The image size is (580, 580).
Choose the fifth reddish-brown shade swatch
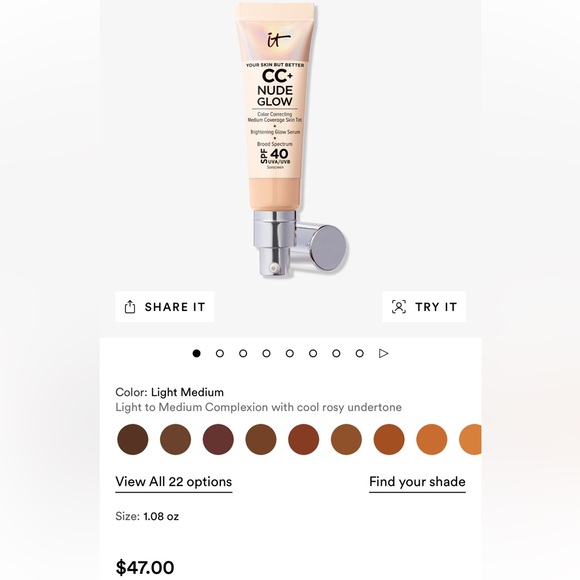304,439
